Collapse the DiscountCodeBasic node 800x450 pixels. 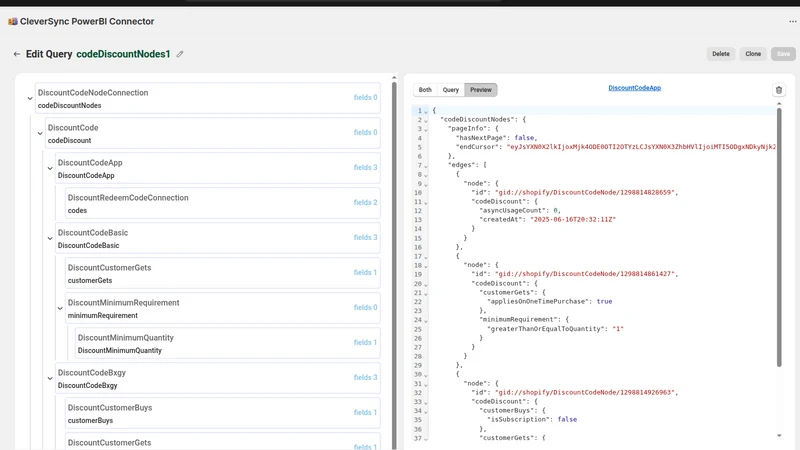pyautogui.click(x=50, y=238)
